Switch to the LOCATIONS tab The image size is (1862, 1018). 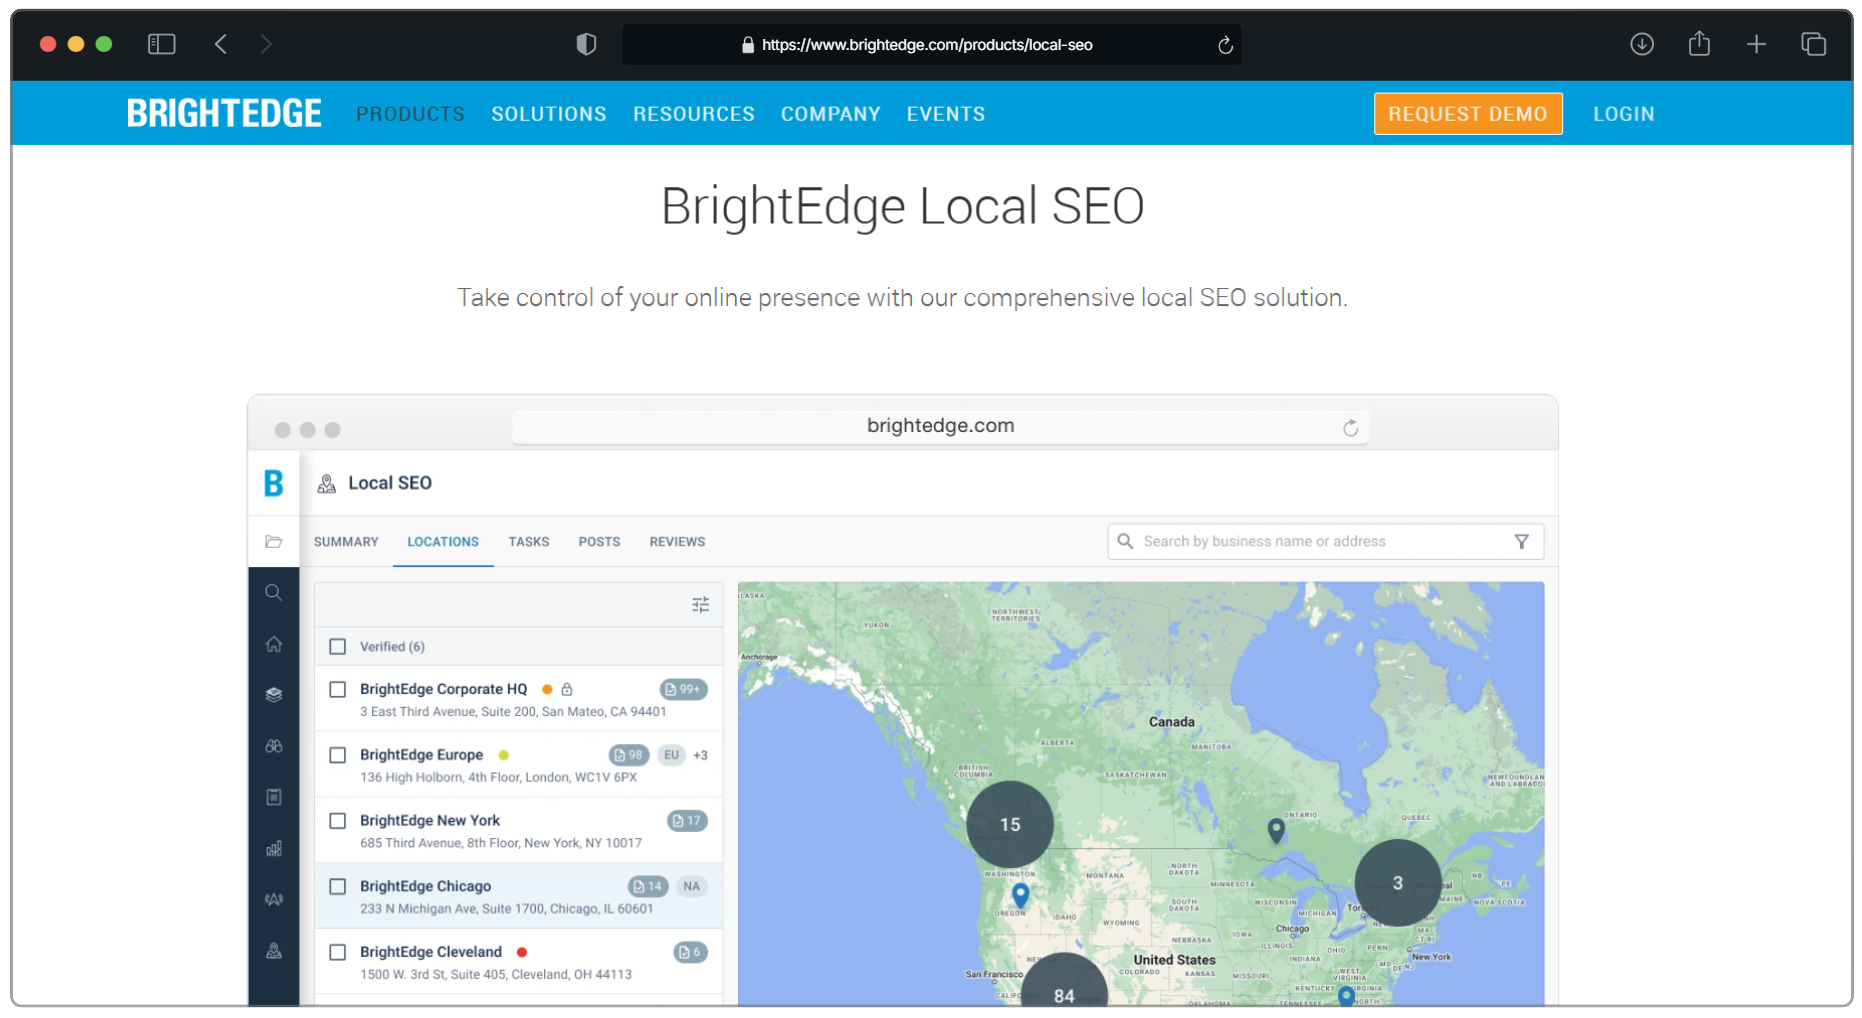coord(443,542)
